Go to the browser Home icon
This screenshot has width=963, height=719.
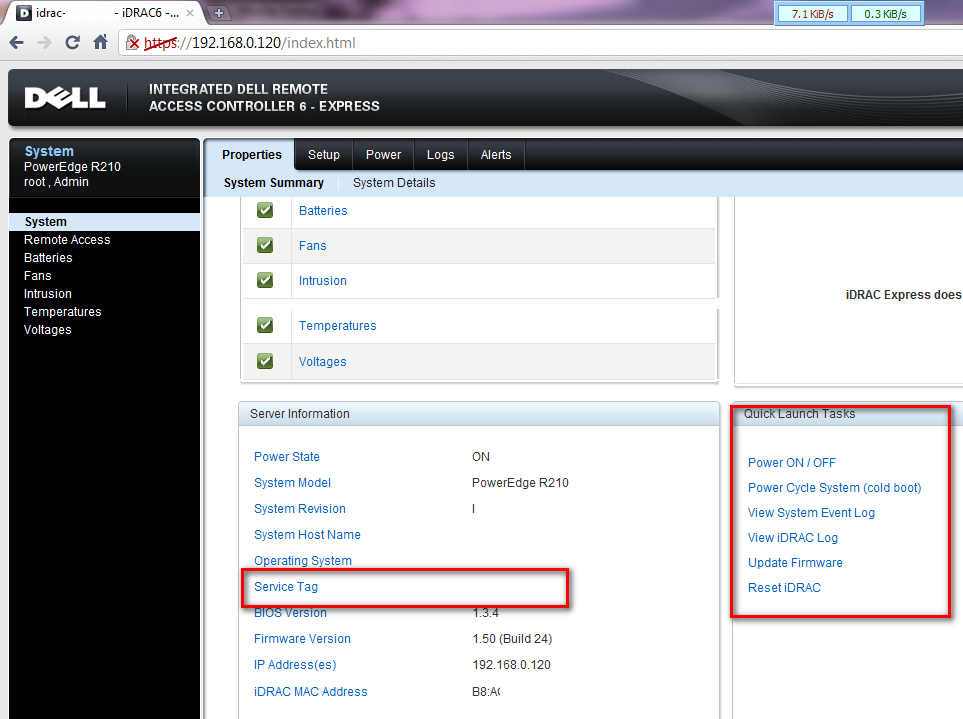tap(100, 42)
